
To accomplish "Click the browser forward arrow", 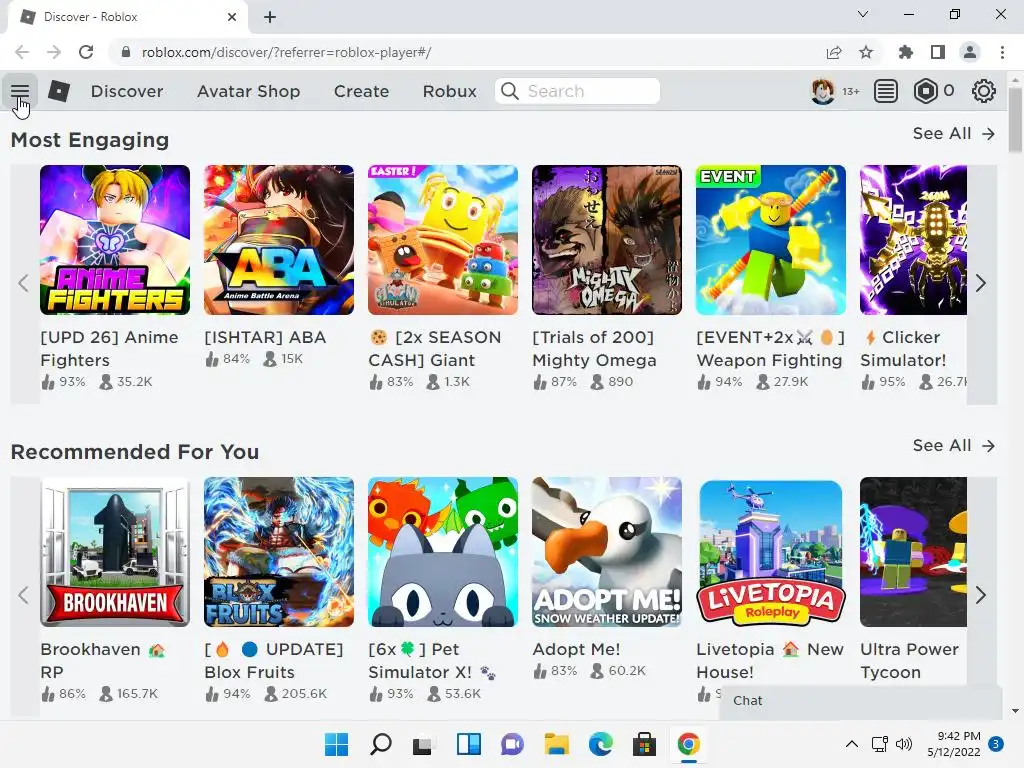I will (x=54, y=52).
